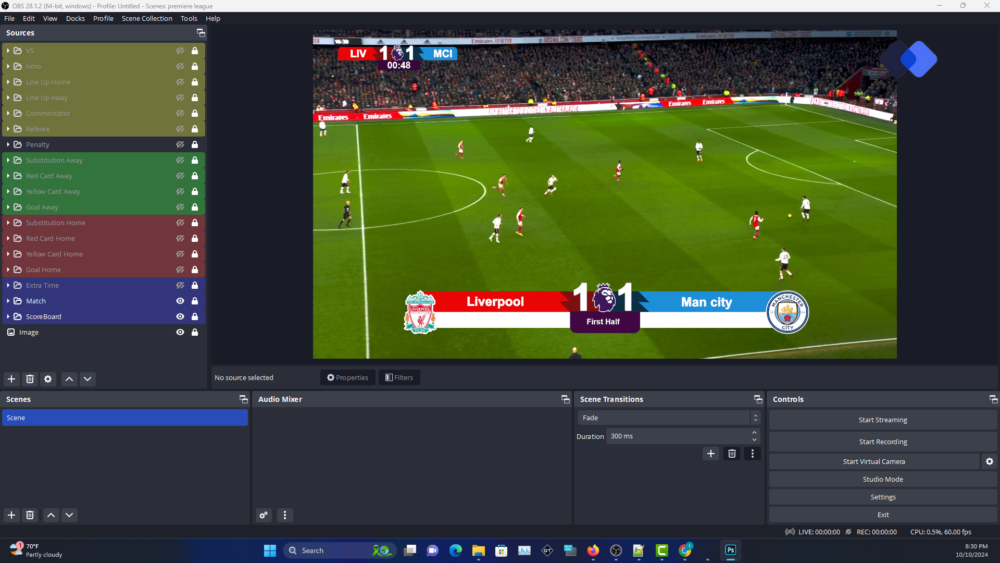
Task: Toggle lock on Match source
Action: click(x=195, y=301)
